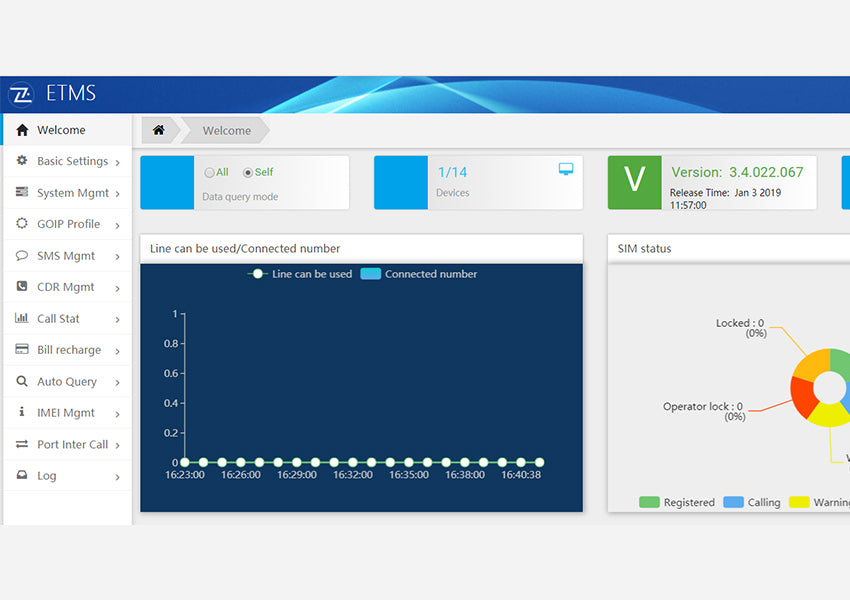Click the Welcome breadcrumb label

[227, 131]
